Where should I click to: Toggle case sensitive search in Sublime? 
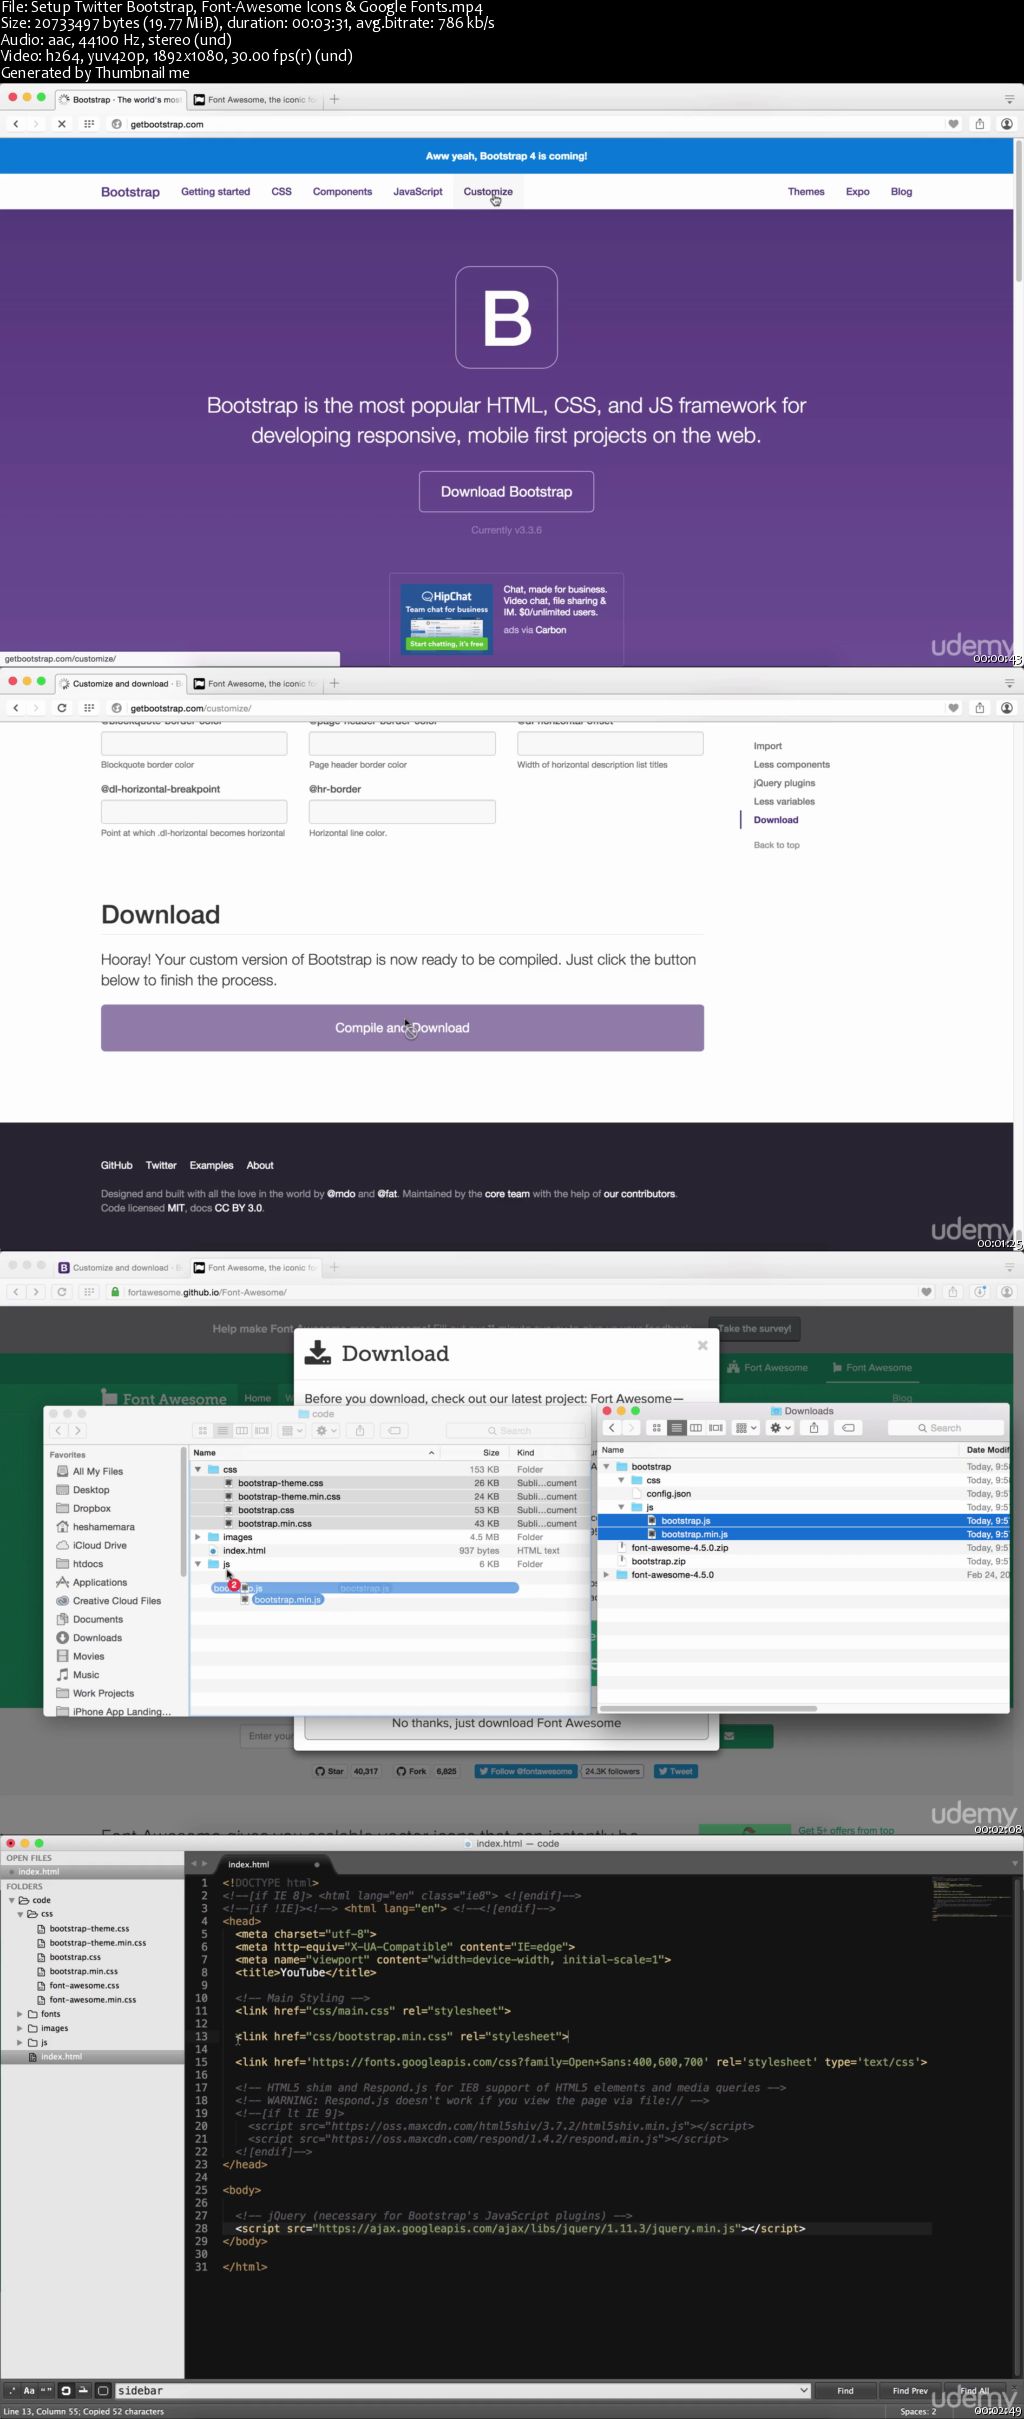pos(29,2391)
